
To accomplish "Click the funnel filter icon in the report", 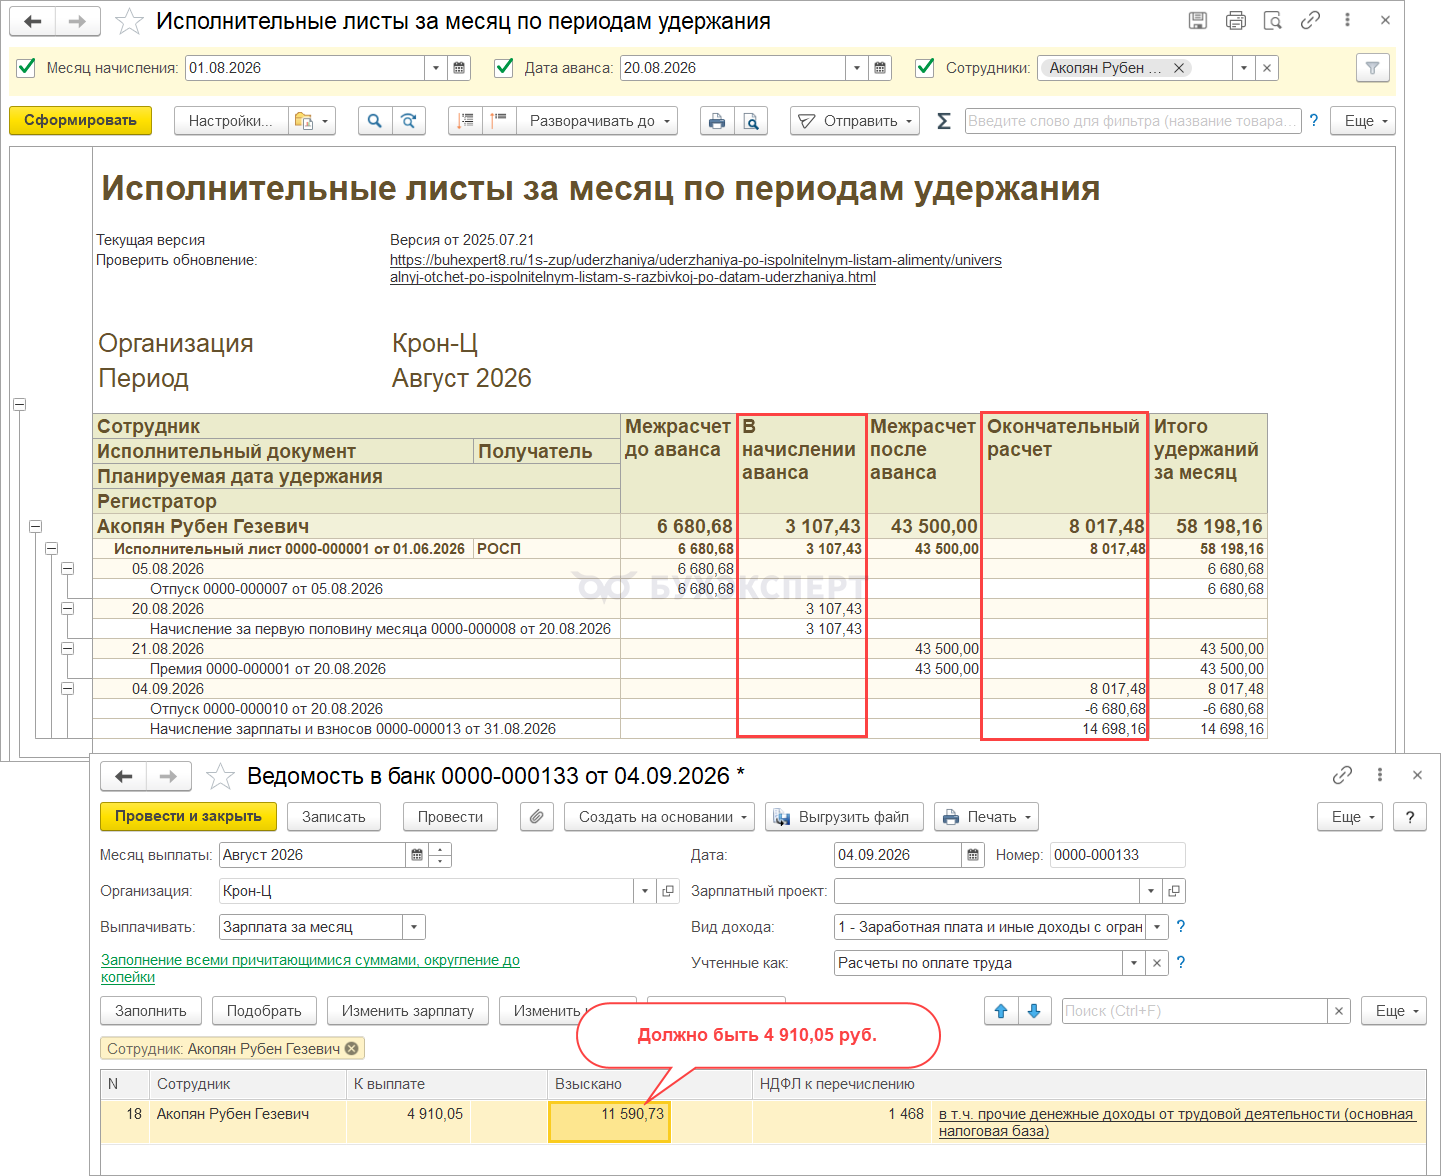I will [1372, 68].
